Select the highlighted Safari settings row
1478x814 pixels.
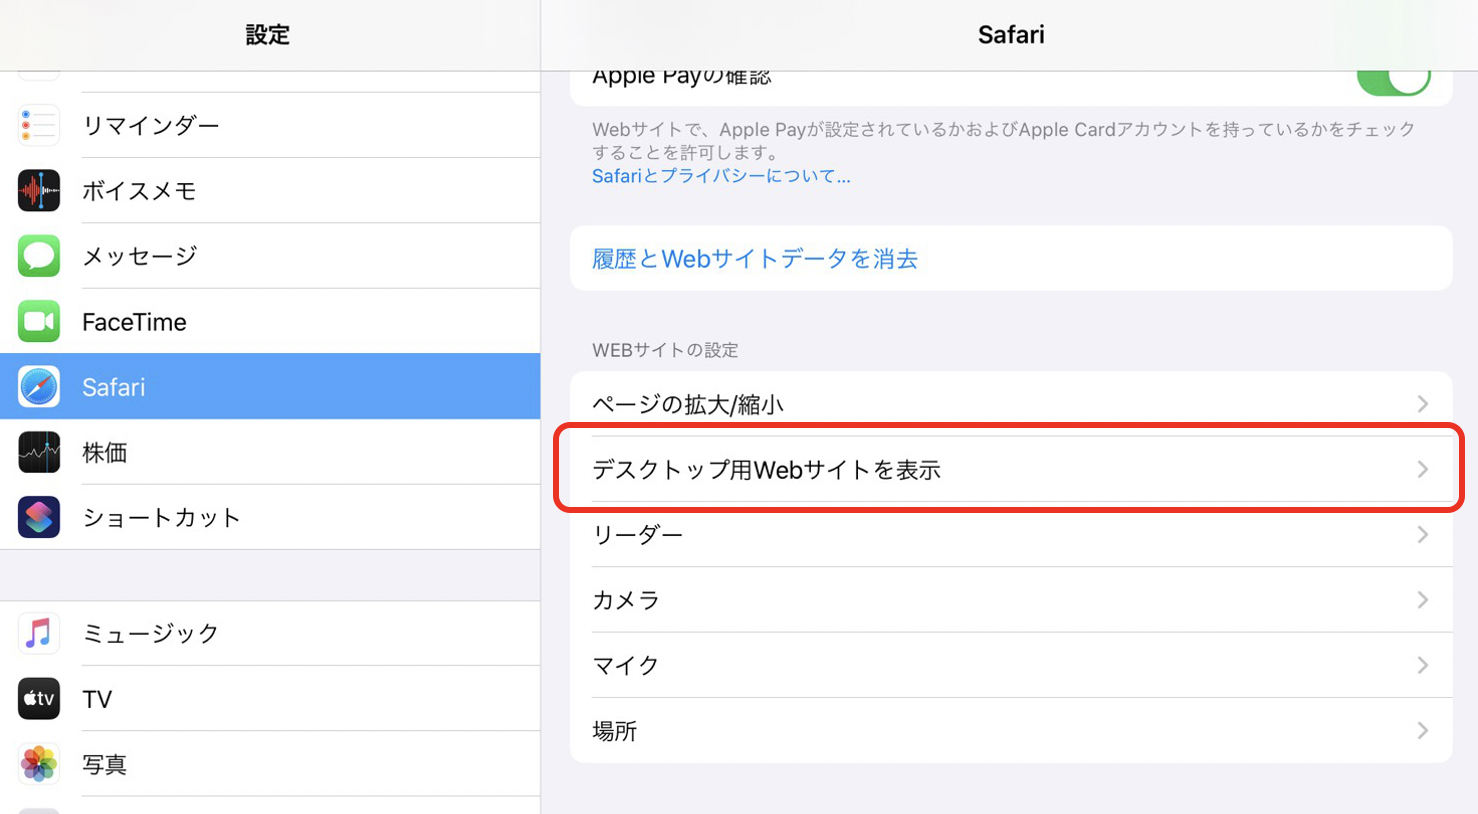270,387
